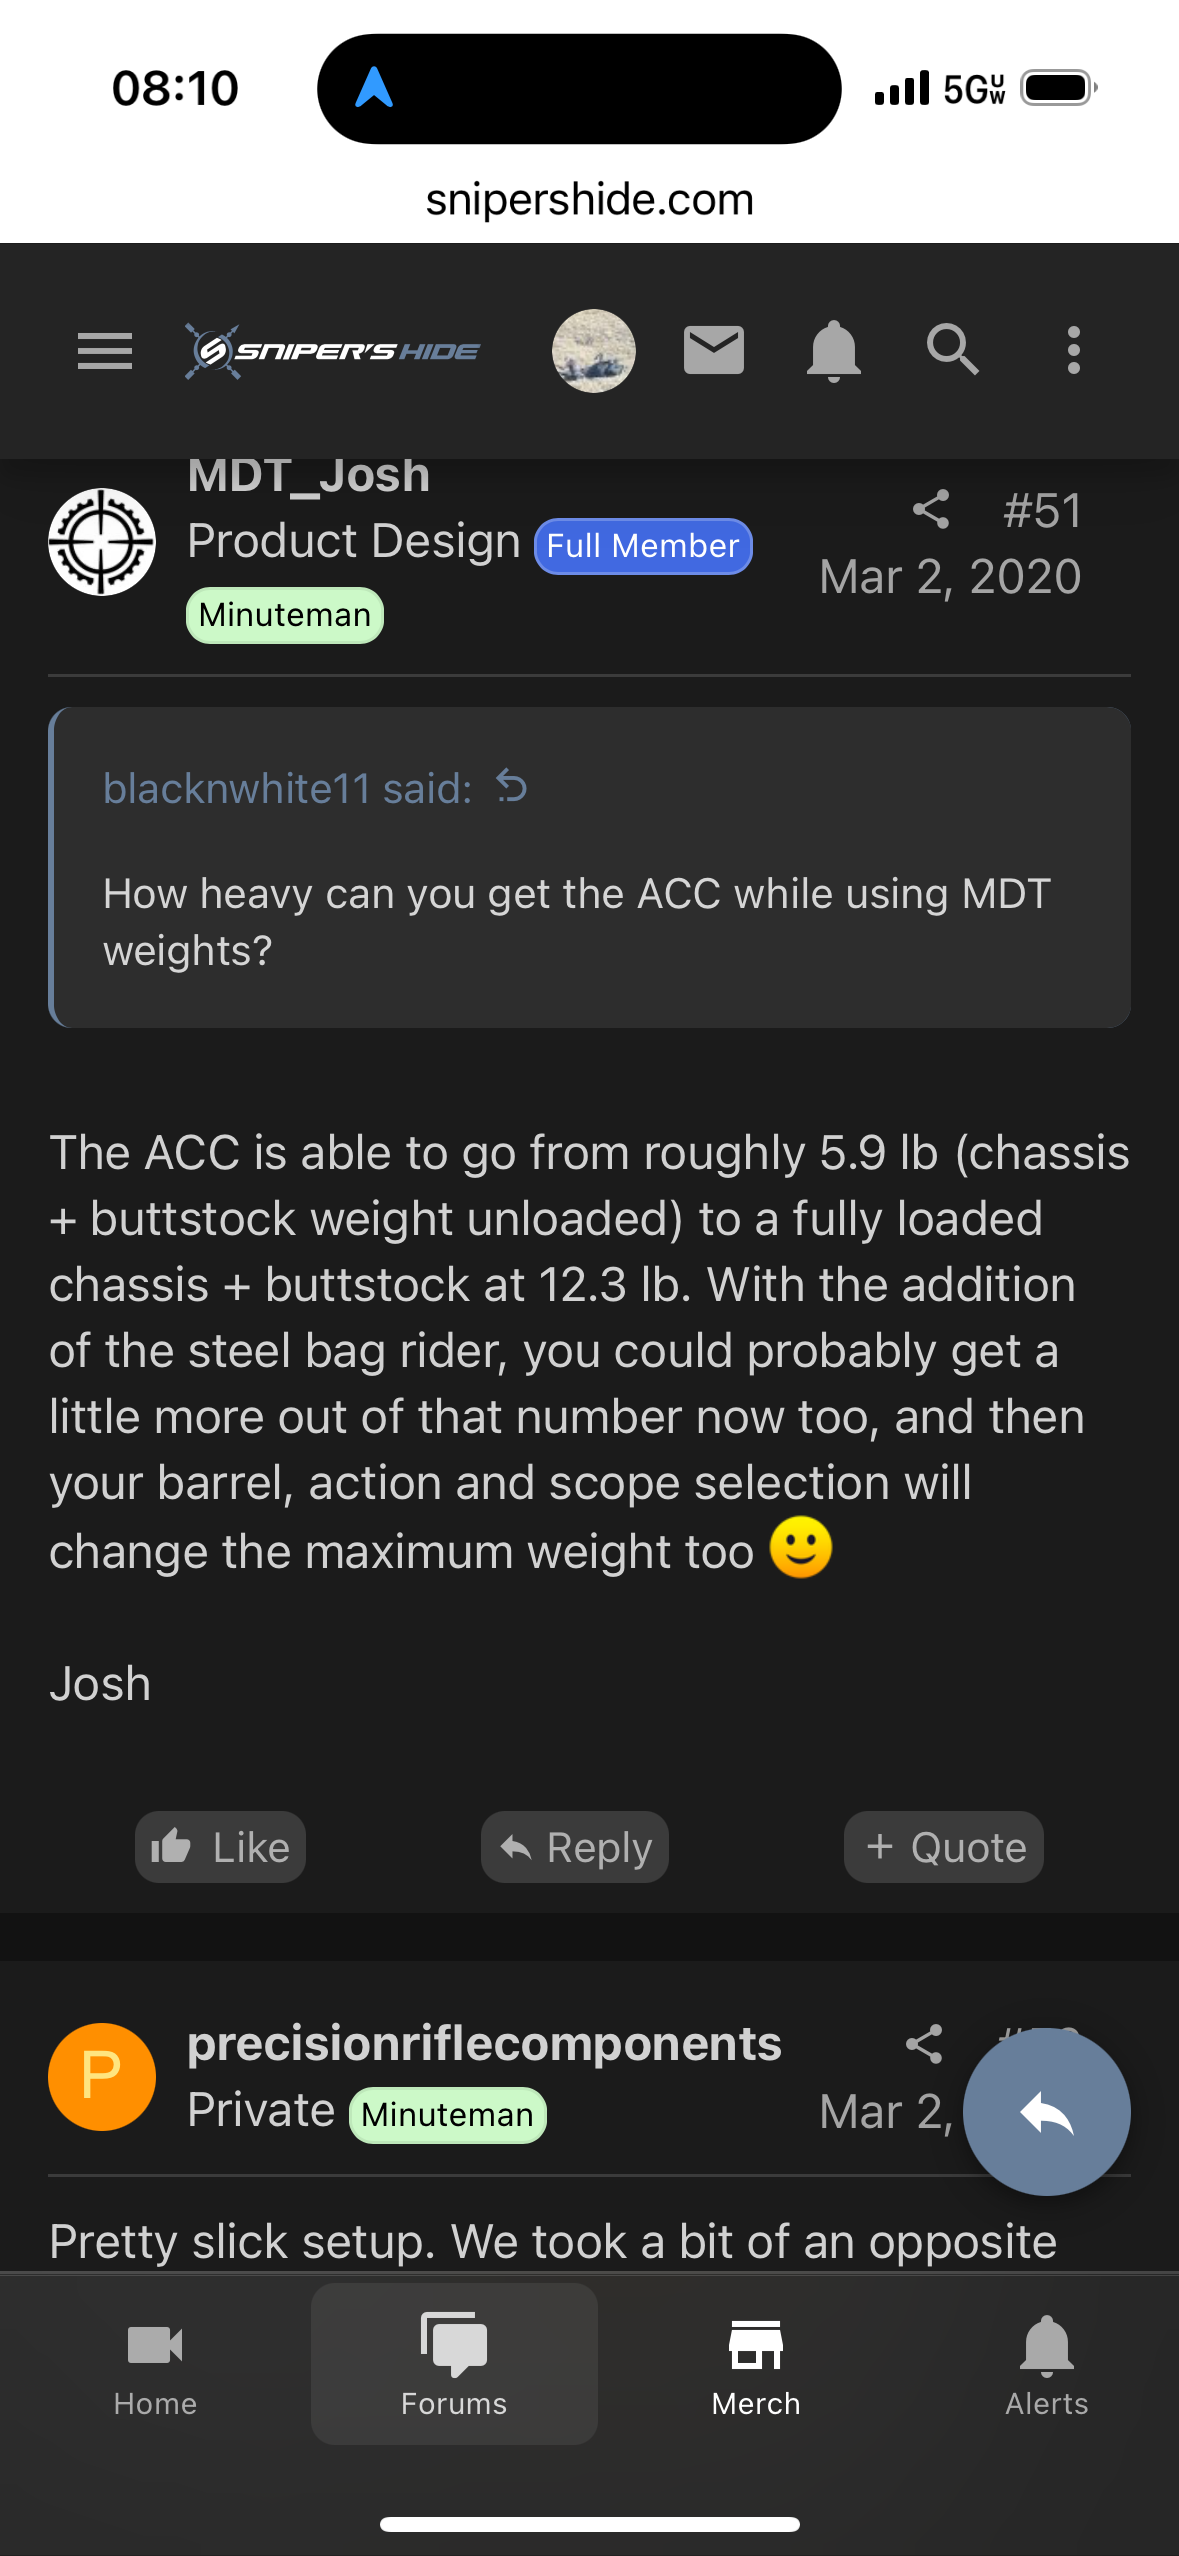Toggle Quote on MDT_Josh's post
Viewport: 1179px width, 2556px height.
point(944,1847)
